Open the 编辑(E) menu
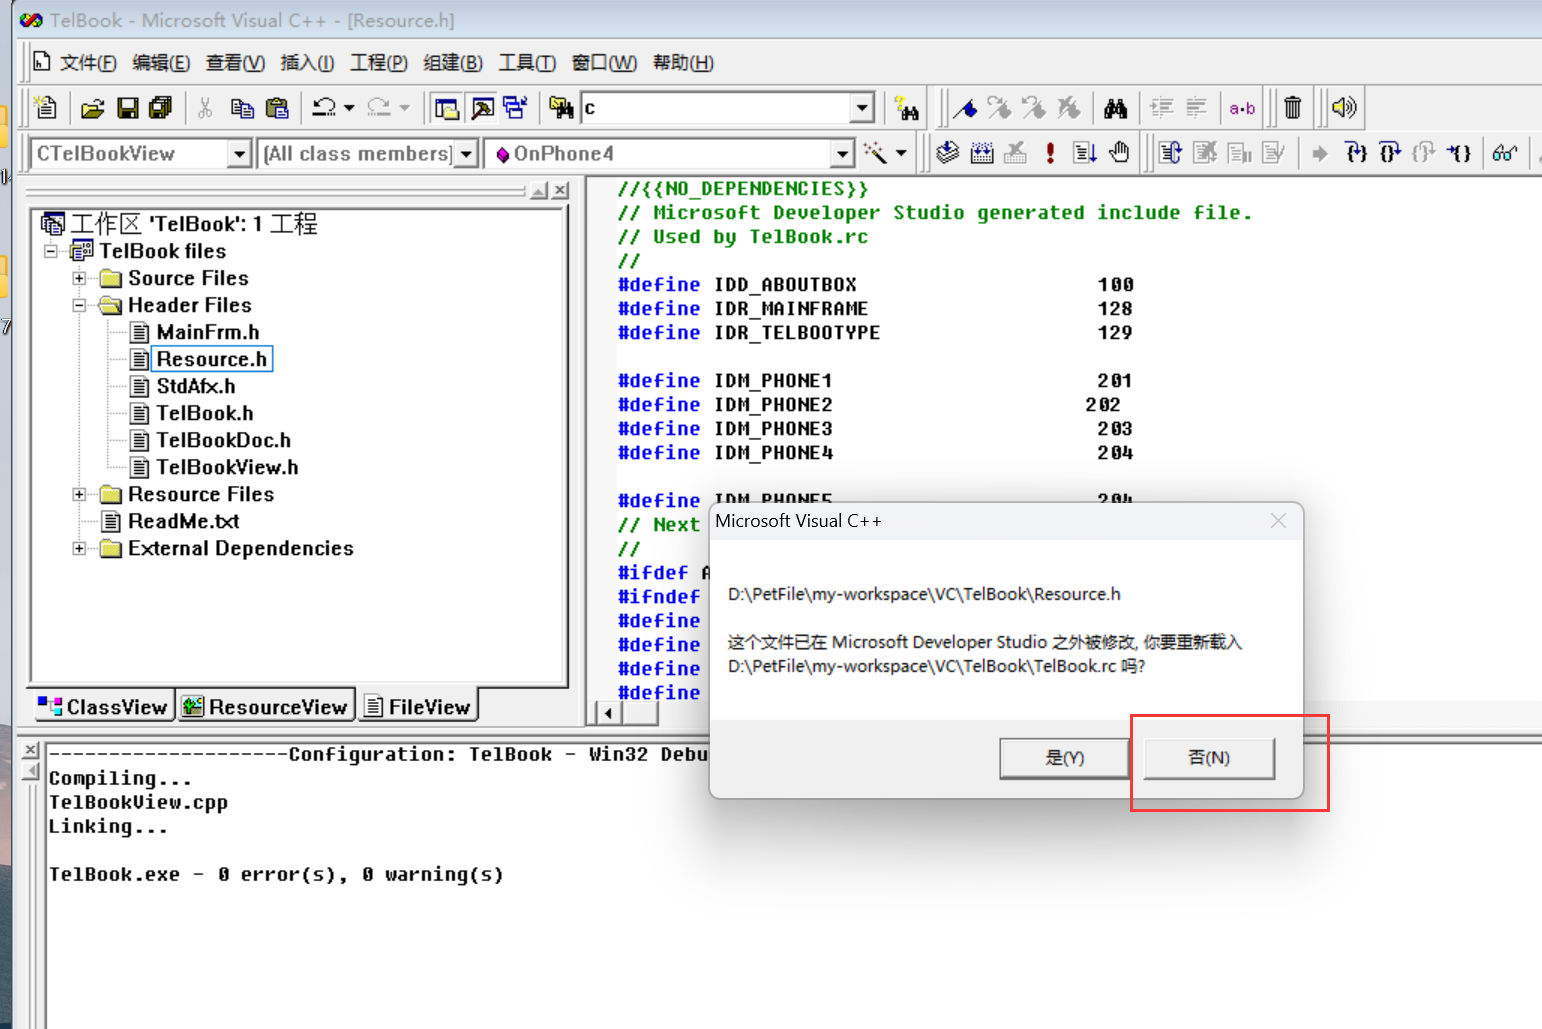1542x1029 pixels. pos(161,63)
